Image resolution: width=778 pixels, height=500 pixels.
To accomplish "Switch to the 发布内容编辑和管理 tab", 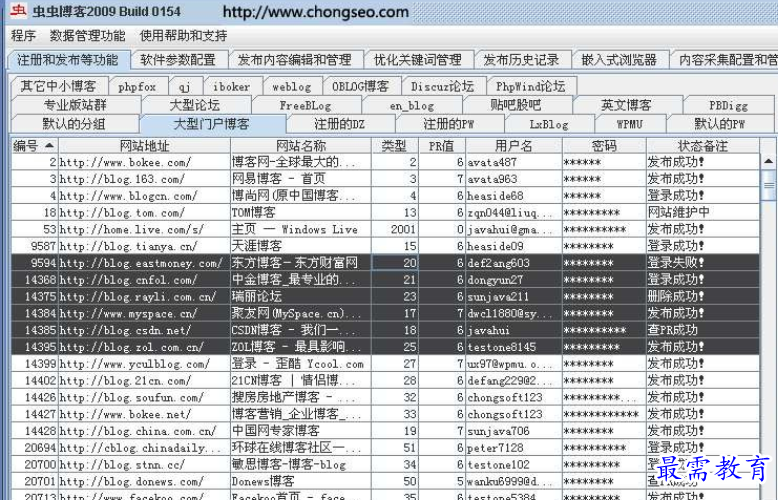I will (295, 60).
